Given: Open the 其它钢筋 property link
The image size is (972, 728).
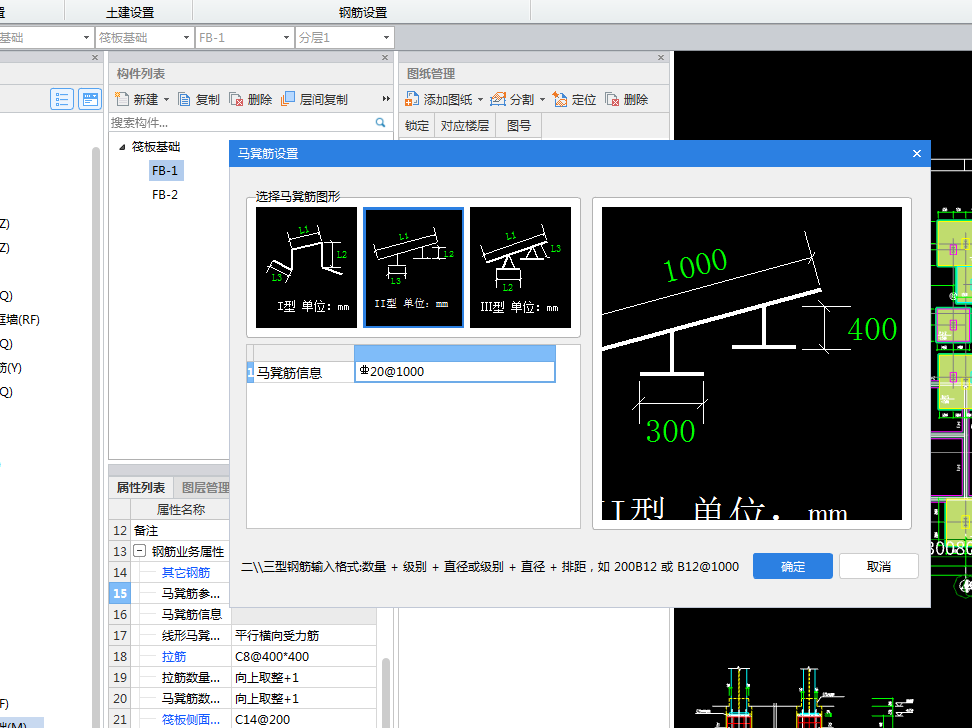Looking at the screenshot, I should pyautogui.click(x=186, y=572).
